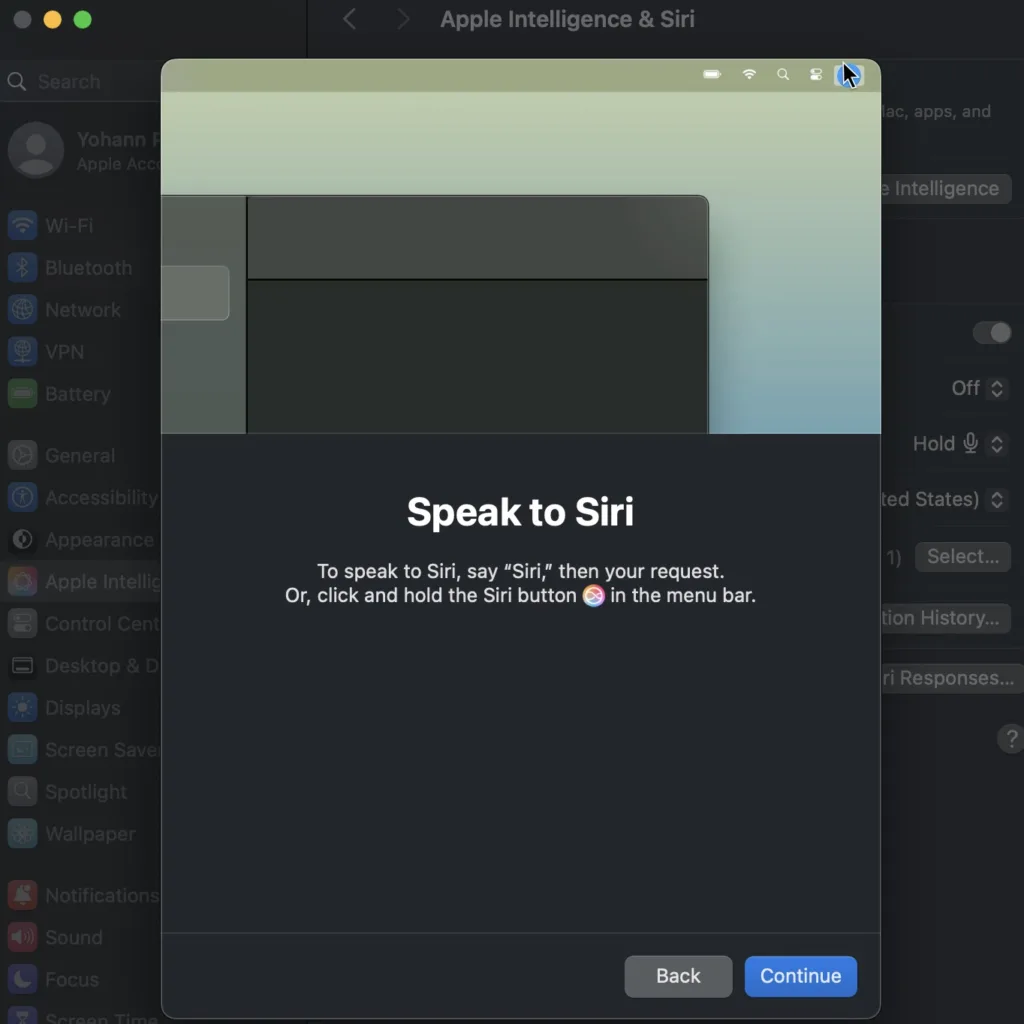Click the Select... voice button

tap(963, 556)
